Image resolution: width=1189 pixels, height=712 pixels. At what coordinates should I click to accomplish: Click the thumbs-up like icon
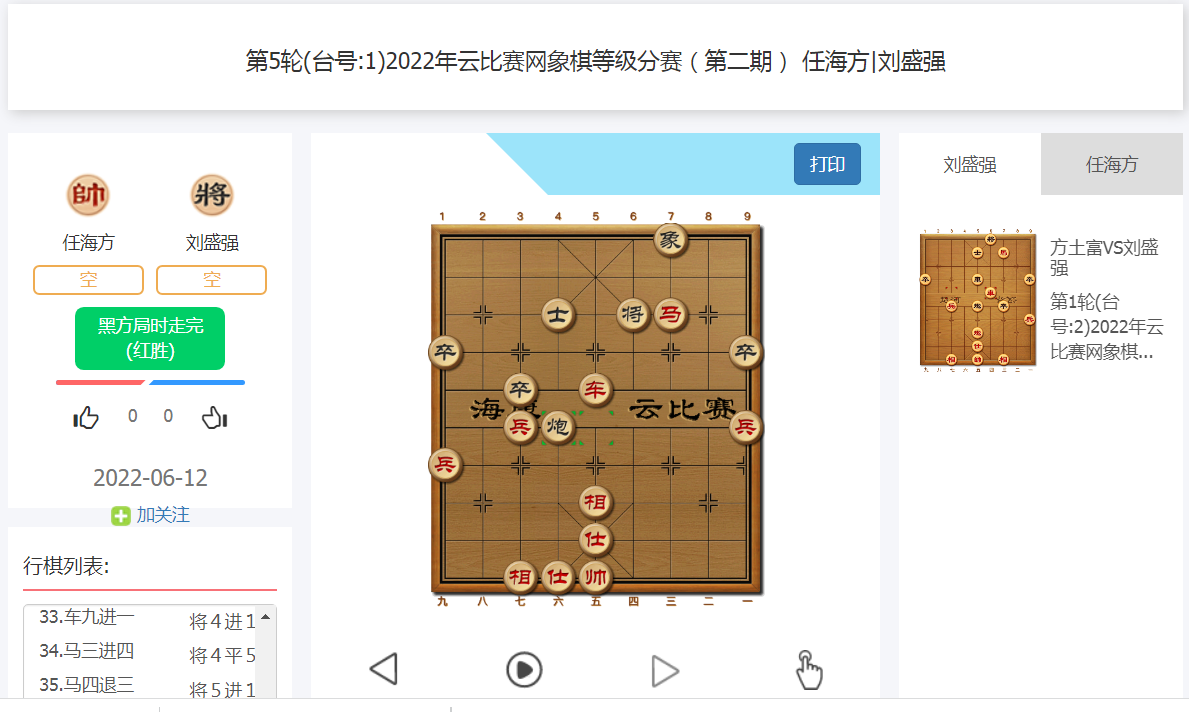86,417
